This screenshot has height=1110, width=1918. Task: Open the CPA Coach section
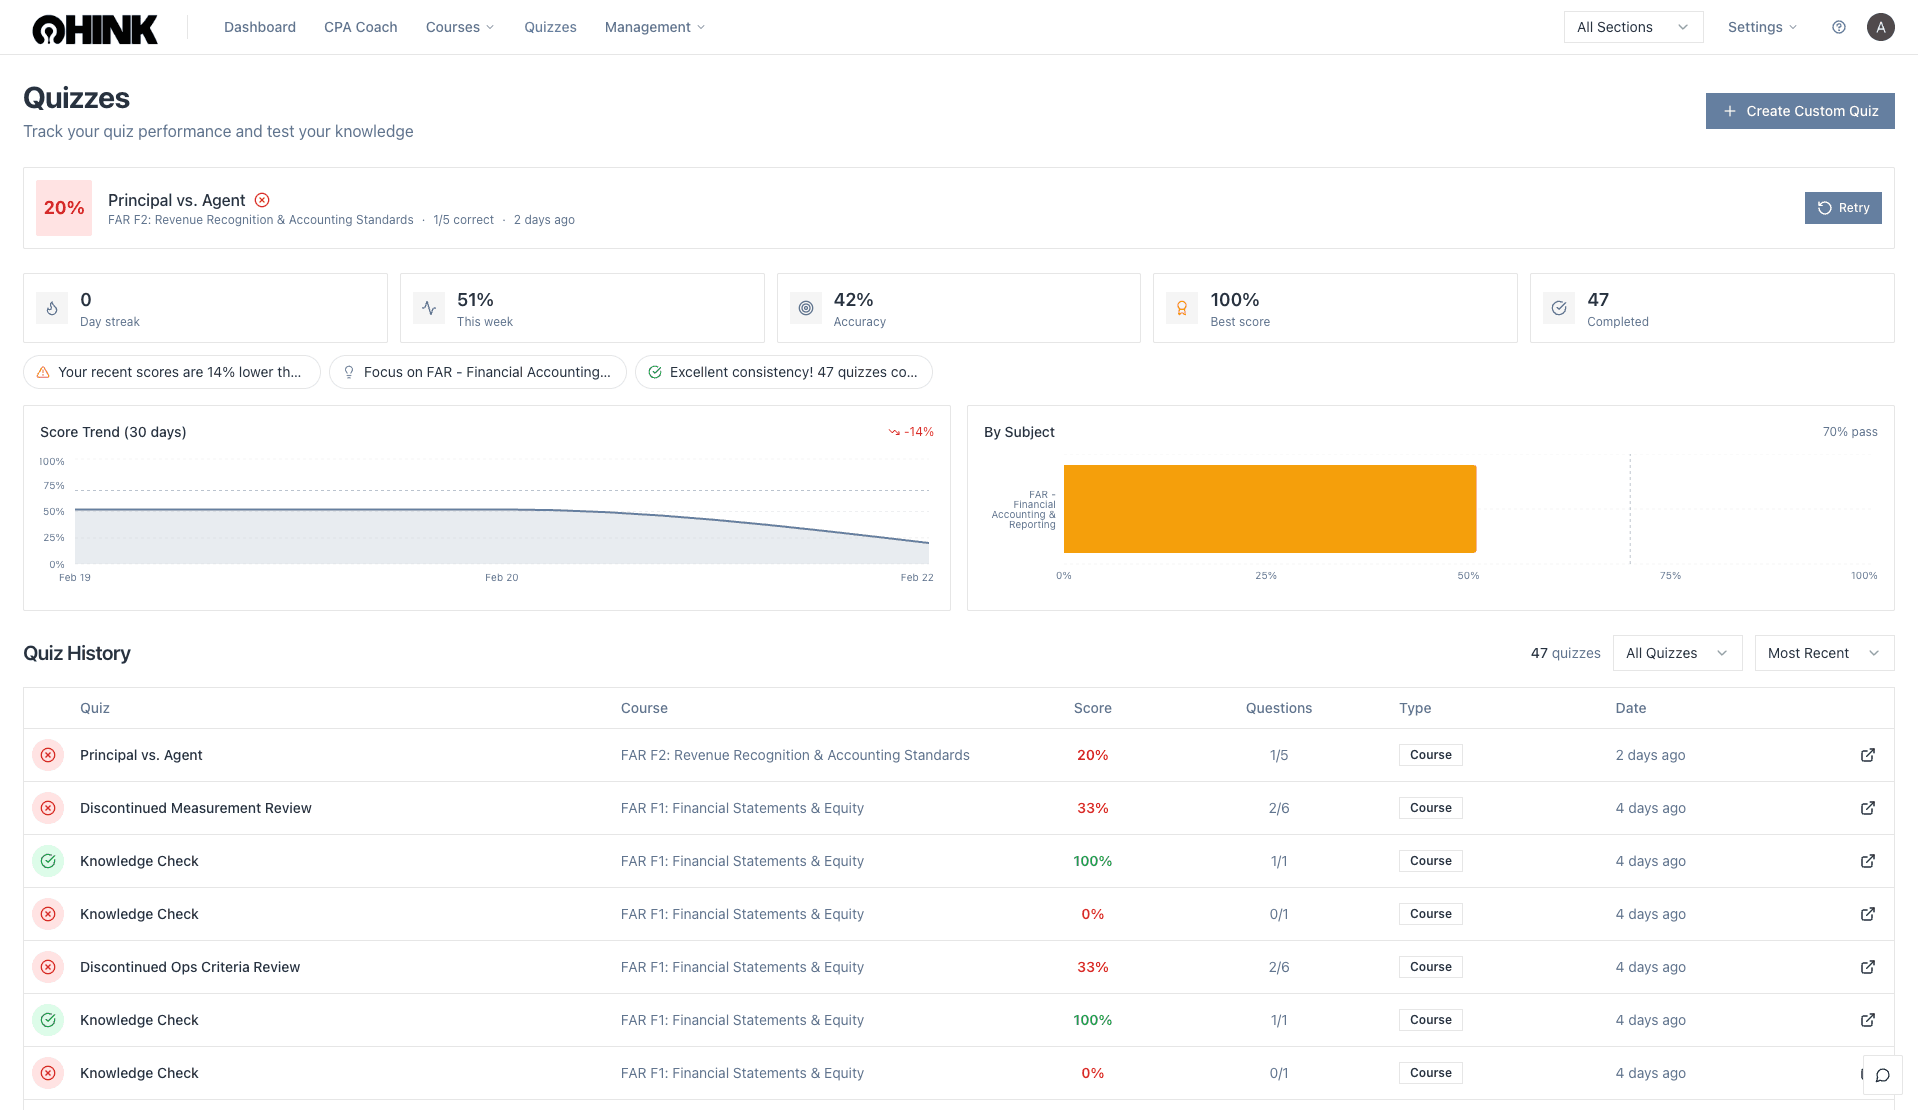[360, 27]
